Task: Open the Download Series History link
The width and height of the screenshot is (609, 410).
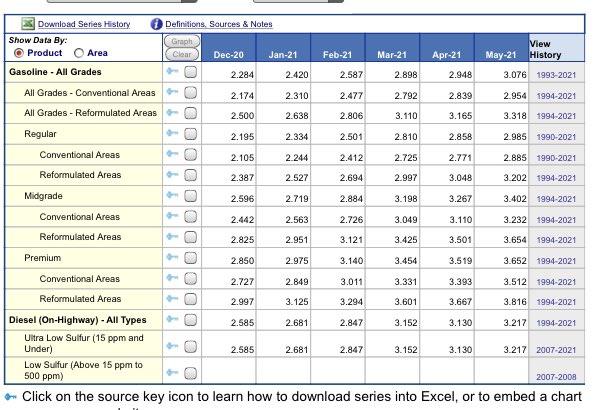Action: click(84, 24)
